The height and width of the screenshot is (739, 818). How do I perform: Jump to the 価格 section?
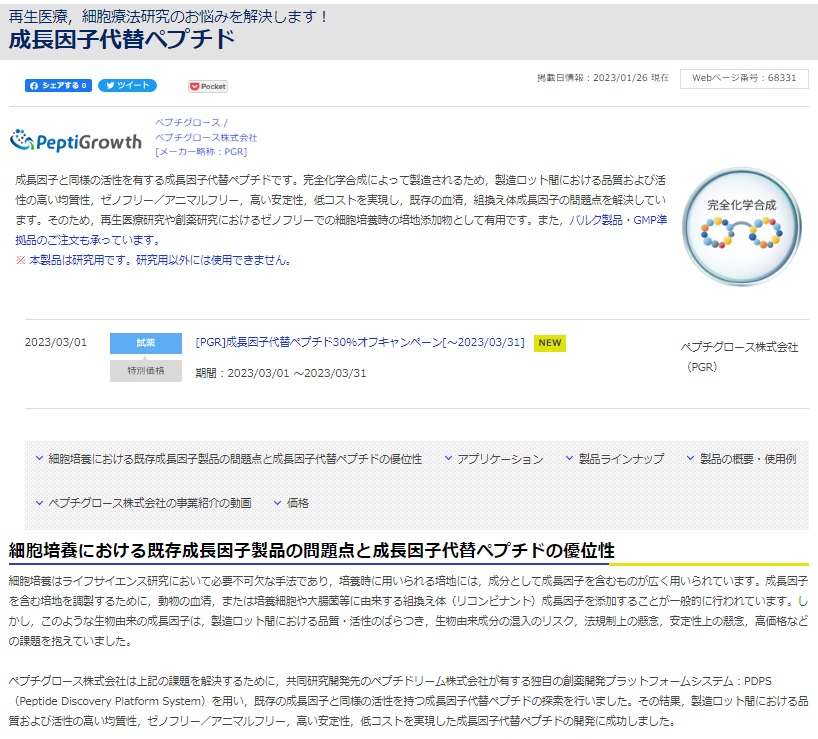pyautogui.click(x=298, y=503)
